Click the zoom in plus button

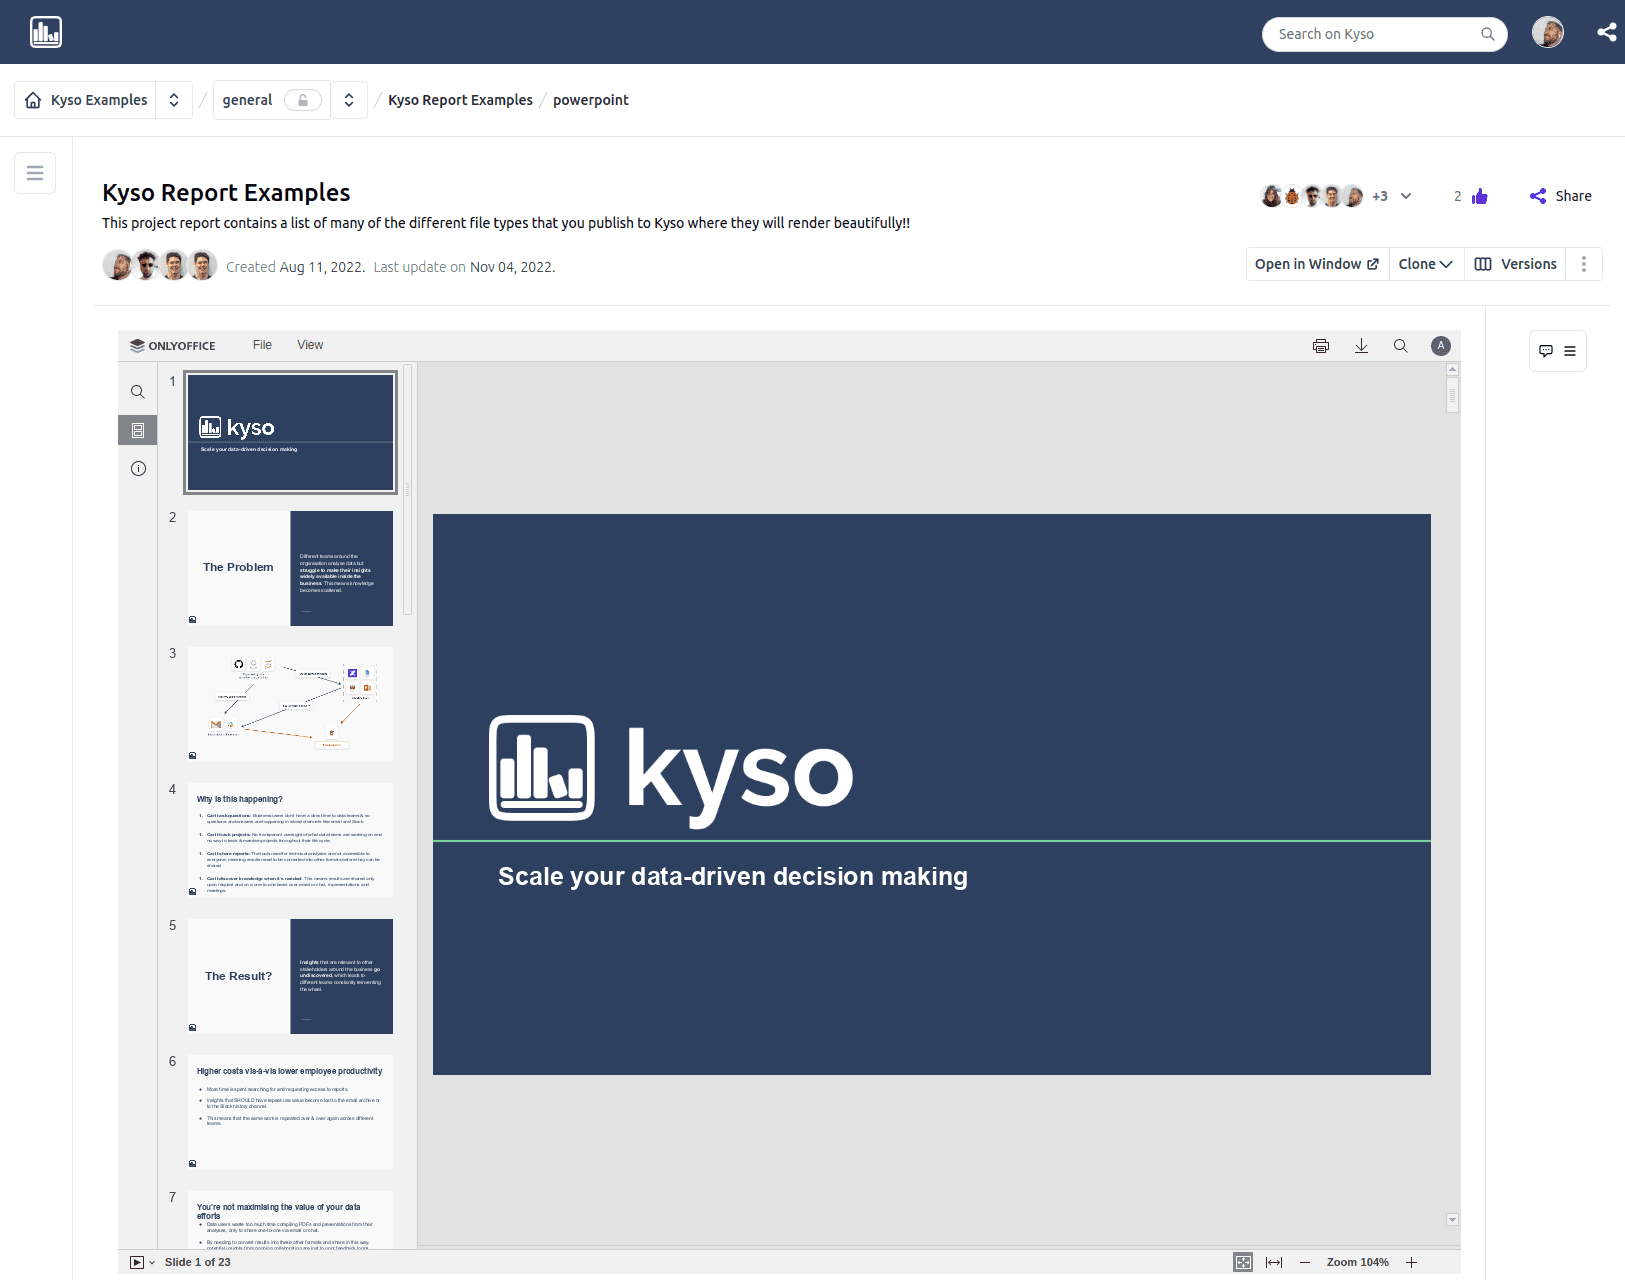(1412, 1262)
